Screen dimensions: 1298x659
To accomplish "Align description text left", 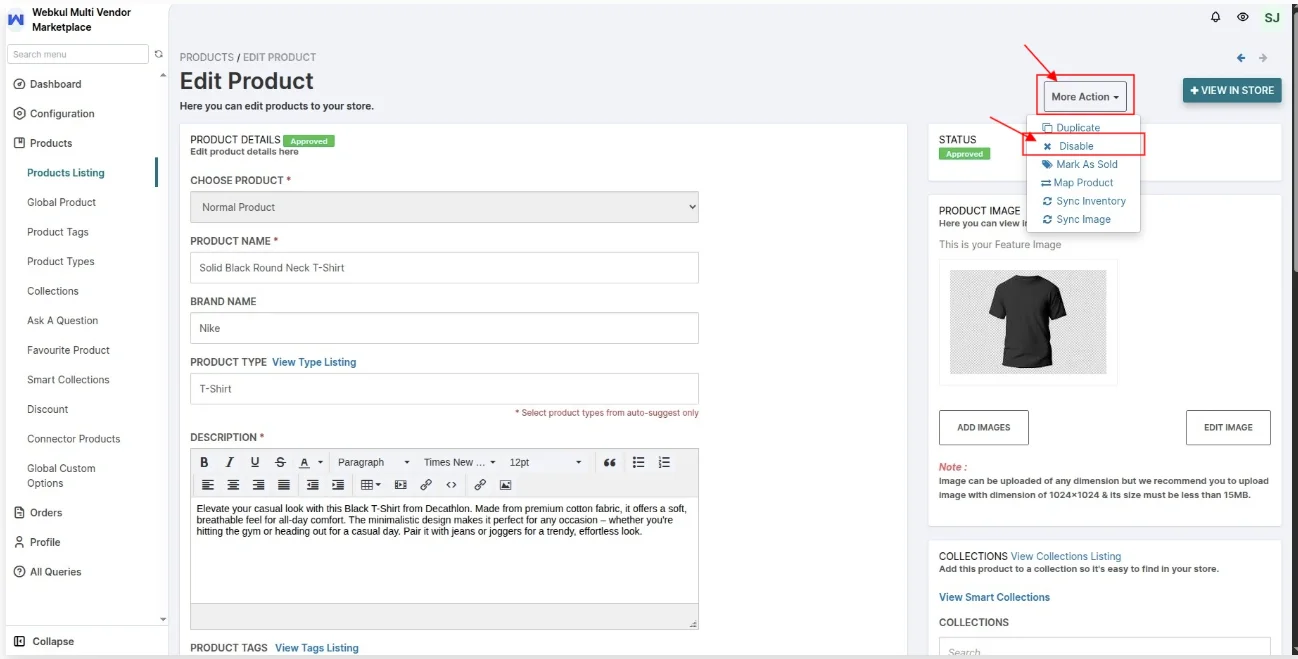I will (208, 485).
